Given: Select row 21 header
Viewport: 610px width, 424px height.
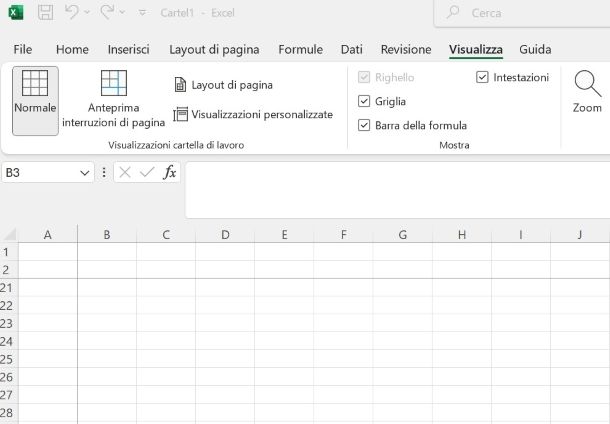Looking at the screenshot, I should (9, 288).
